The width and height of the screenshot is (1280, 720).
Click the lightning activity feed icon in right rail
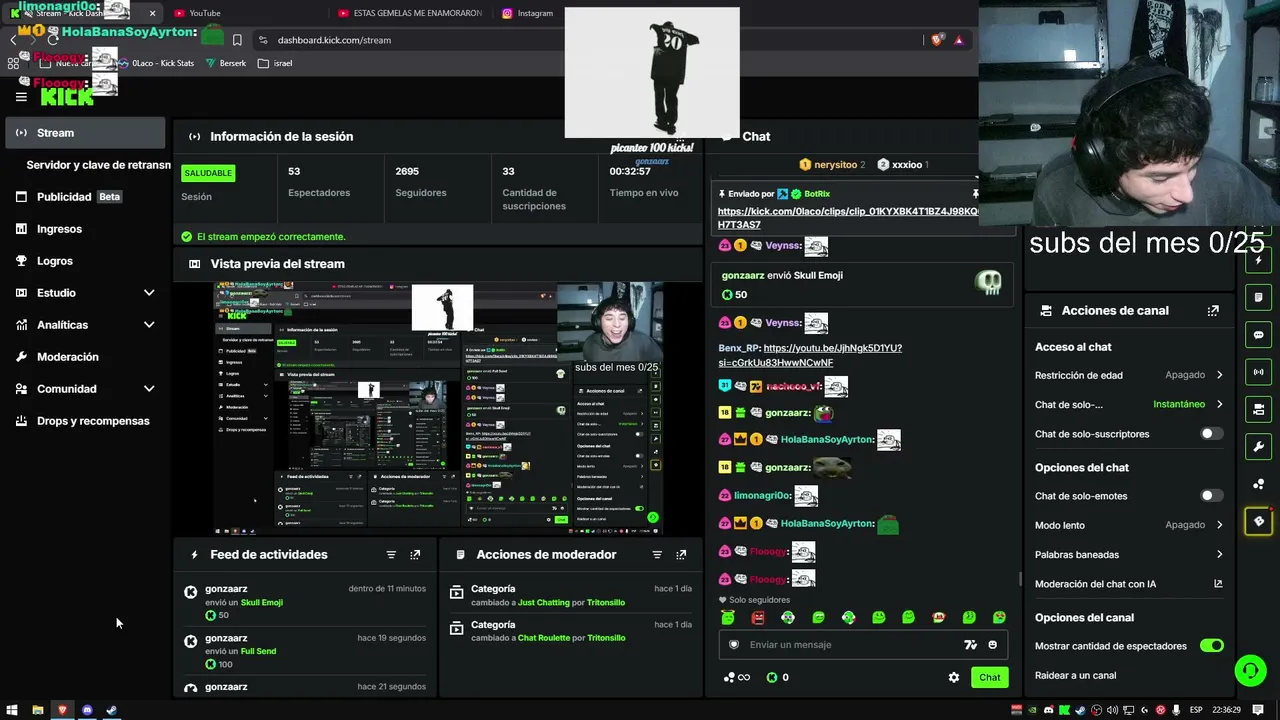click(x=1258, y=261)
